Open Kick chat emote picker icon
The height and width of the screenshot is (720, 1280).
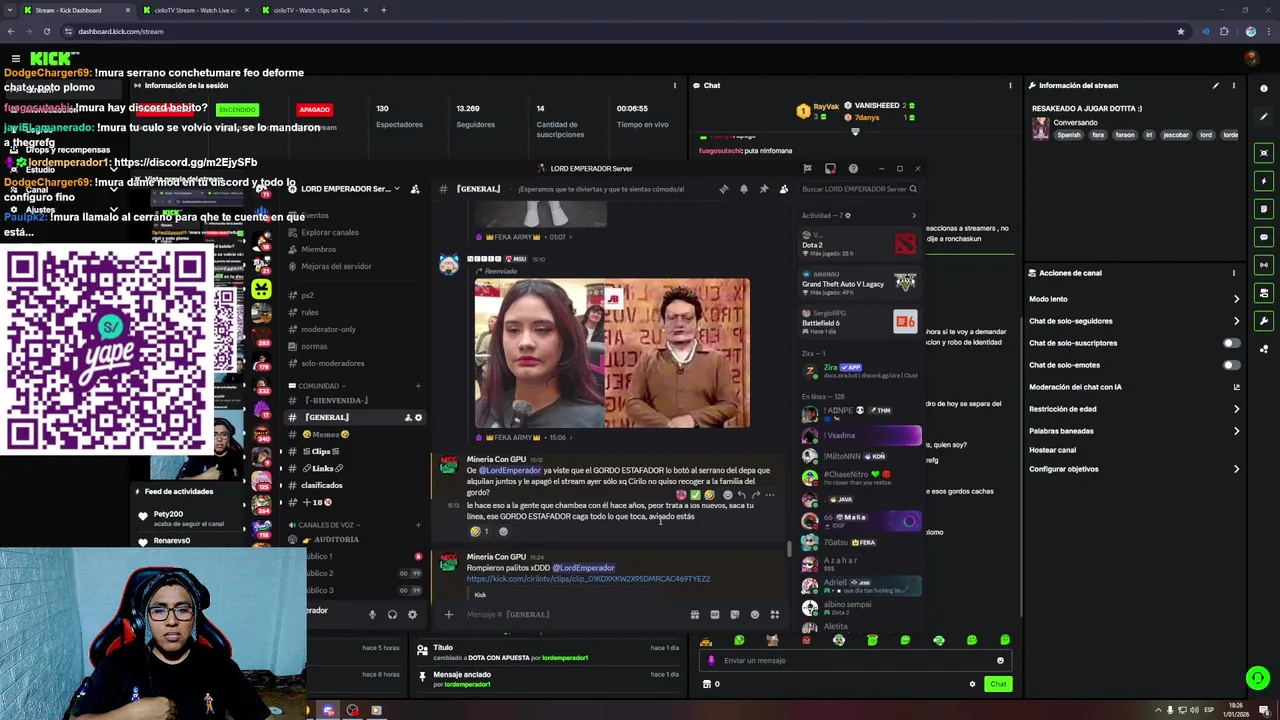(1000, 660)
